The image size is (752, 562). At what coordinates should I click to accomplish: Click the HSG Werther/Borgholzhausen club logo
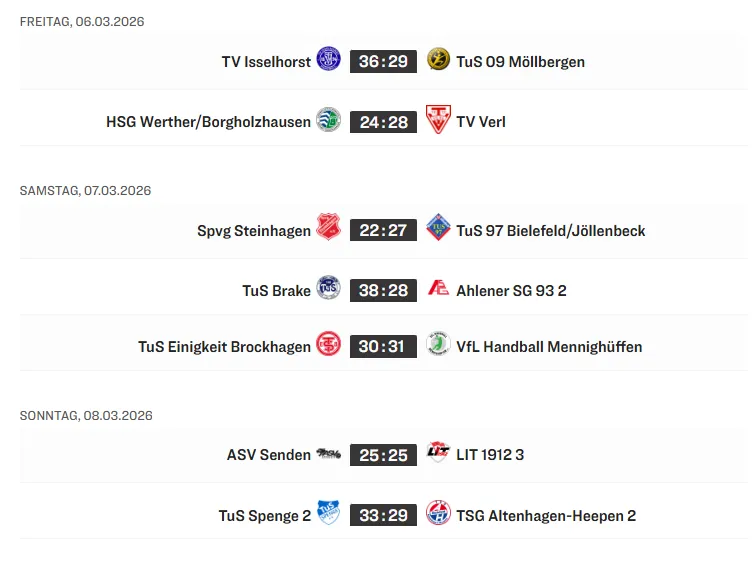click(328, 121)
